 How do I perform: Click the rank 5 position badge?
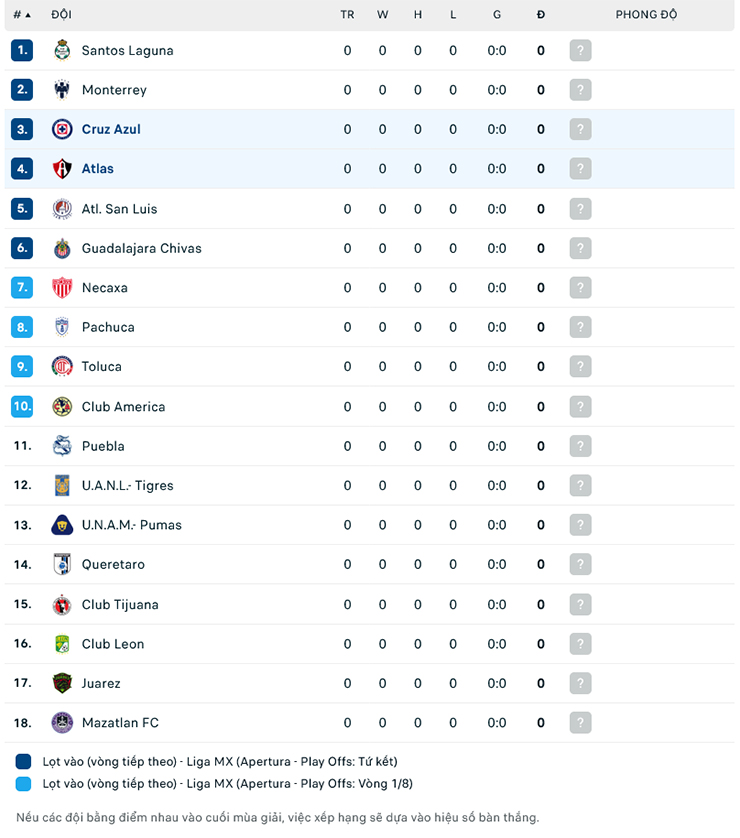(x=22, y=209)
